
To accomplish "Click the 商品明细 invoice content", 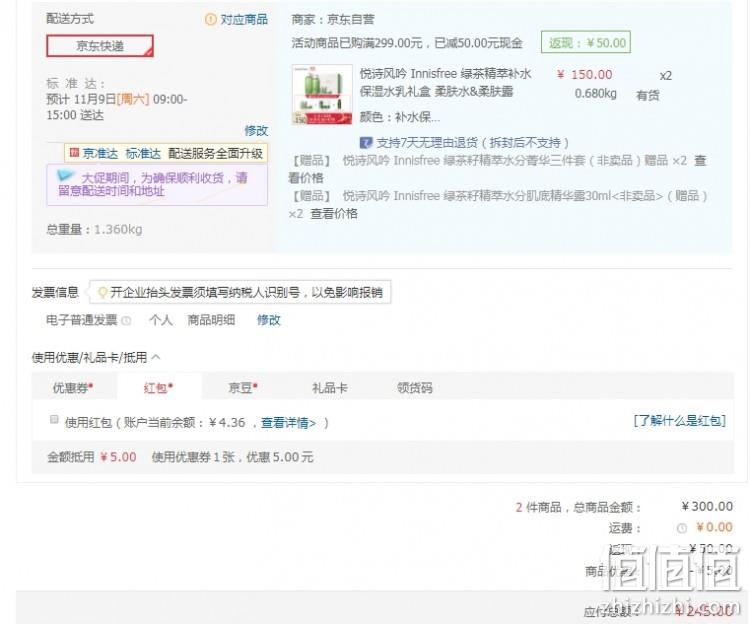I will click(x=211, y=320).
